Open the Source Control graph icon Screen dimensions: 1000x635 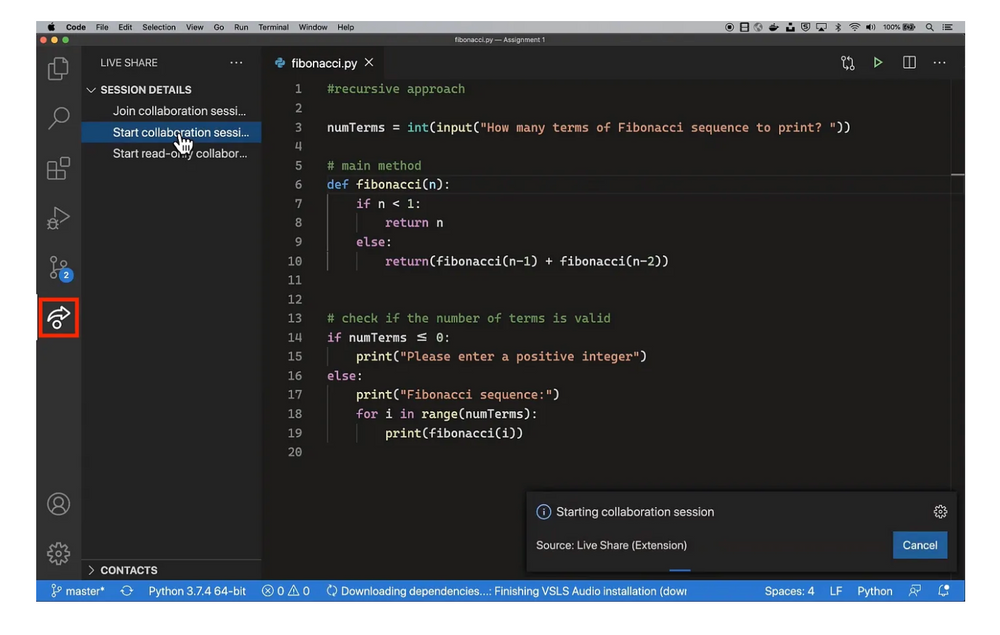(847, 62)
